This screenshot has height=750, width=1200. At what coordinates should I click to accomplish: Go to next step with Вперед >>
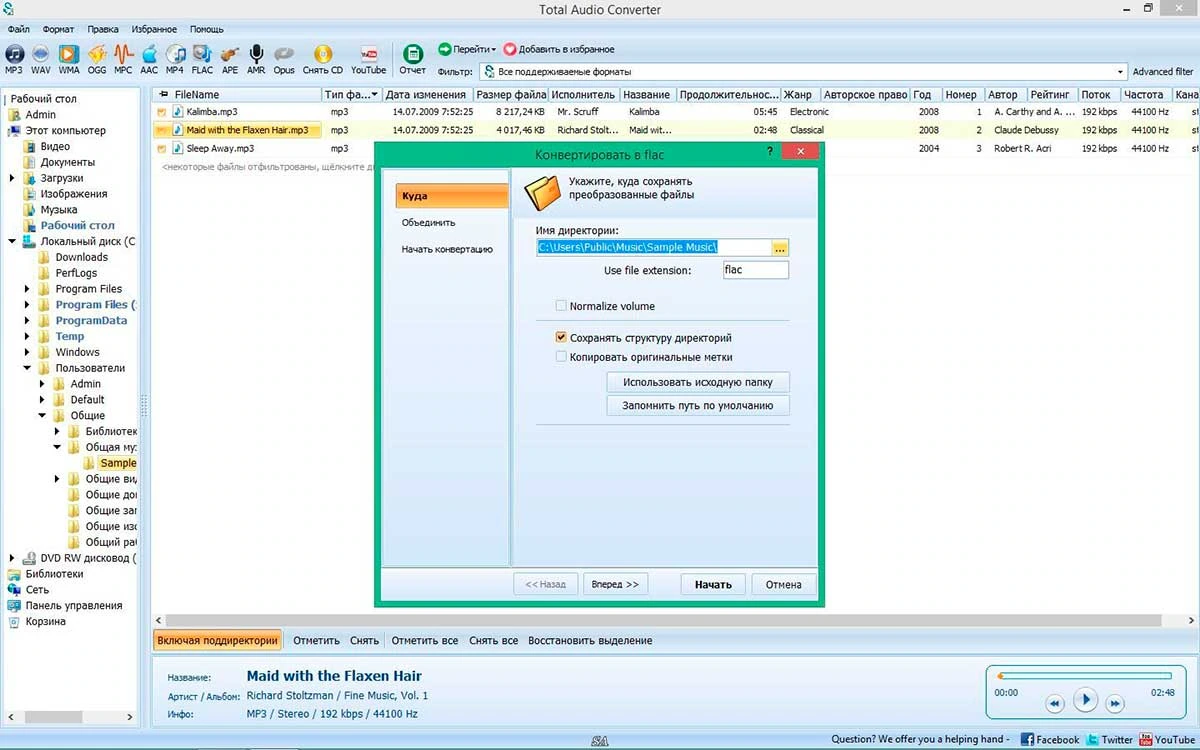615,584
